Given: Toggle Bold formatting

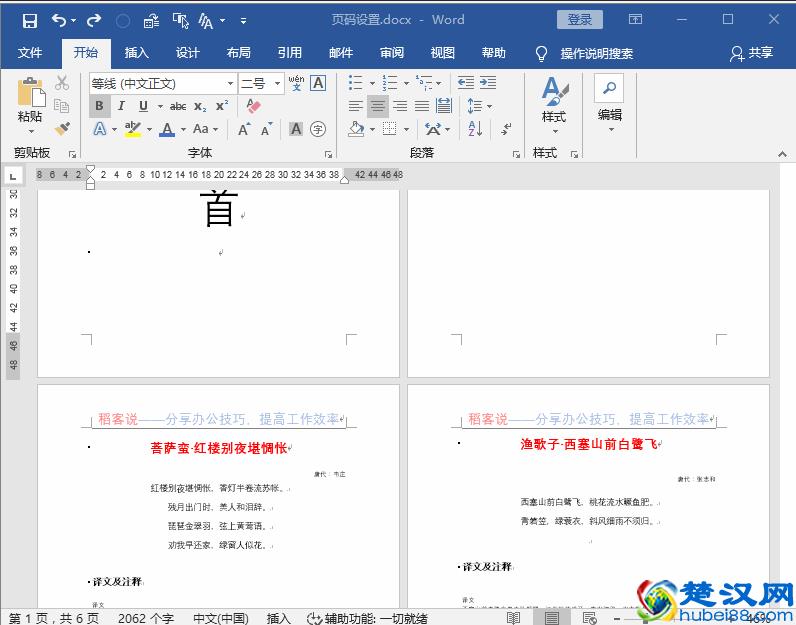Looking at the screenshot, I should (x=100, y=106).
